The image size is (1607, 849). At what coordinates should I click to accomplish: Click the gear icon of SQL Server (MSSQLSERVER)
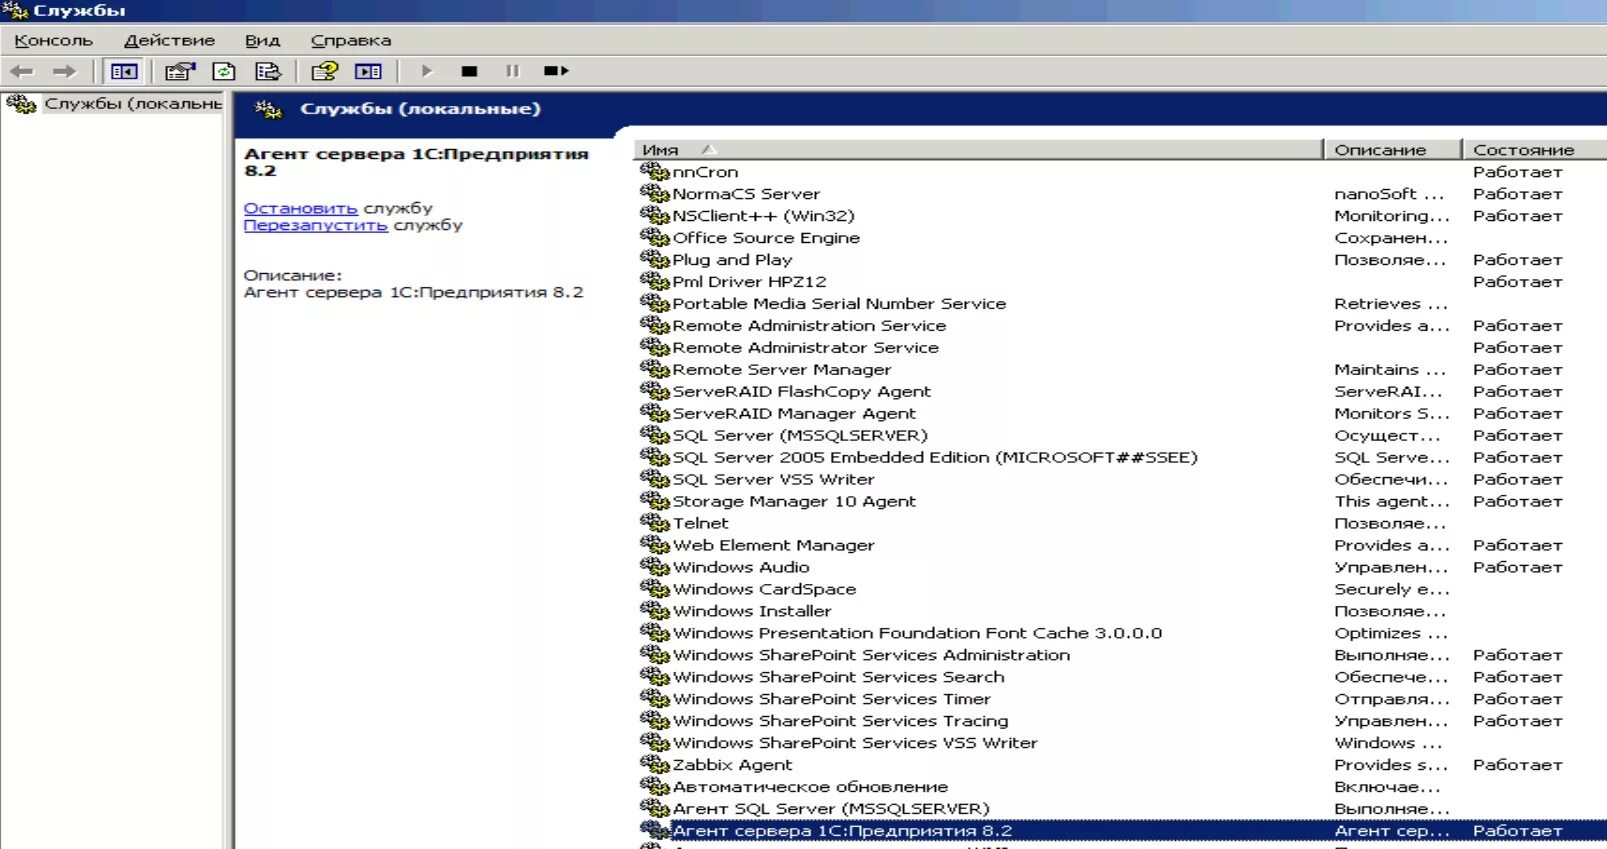[x=654, y=435]
